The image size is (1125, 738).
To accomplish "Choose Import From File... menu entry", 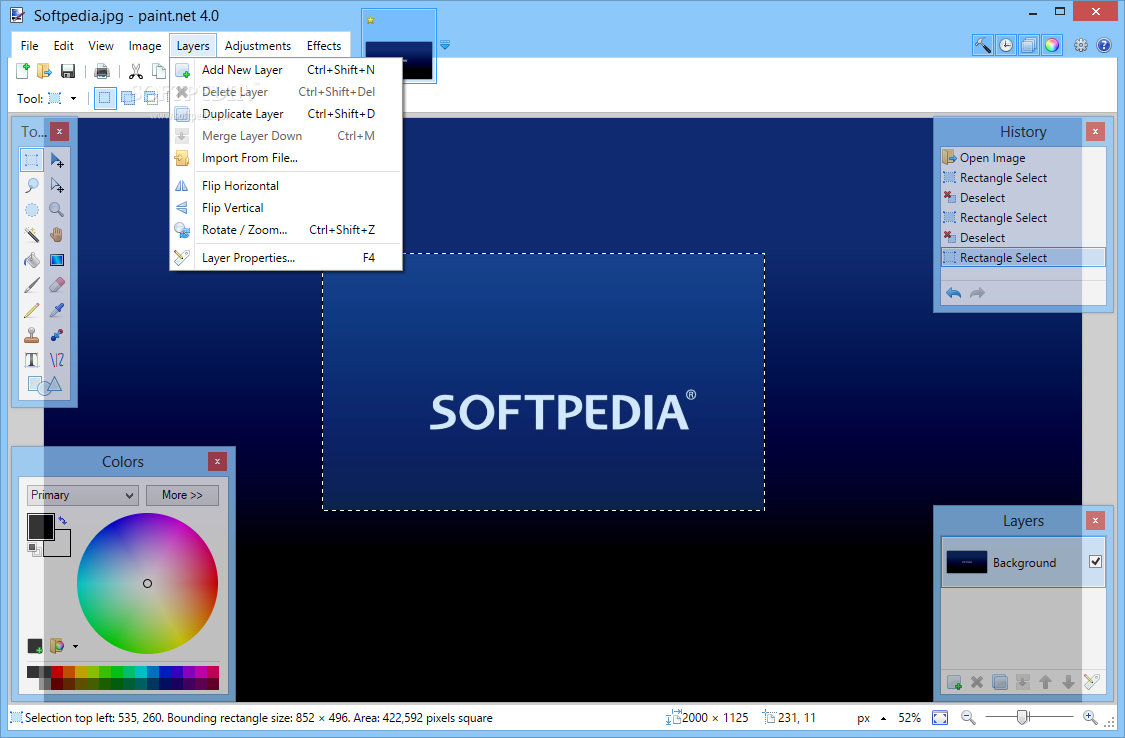I will 286,158.
